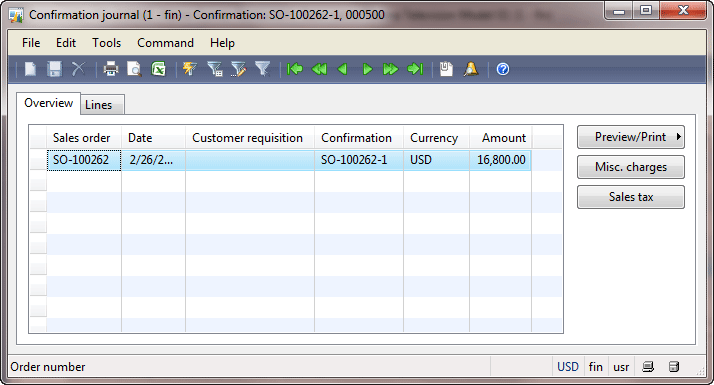
Task: Jump to previous page double arrow
Action: point(319,69)
